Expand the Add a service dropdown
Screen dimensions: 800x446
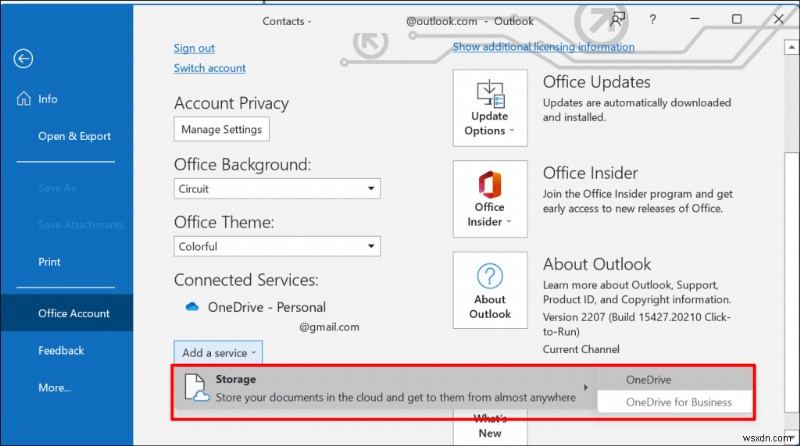coord(218,353)
